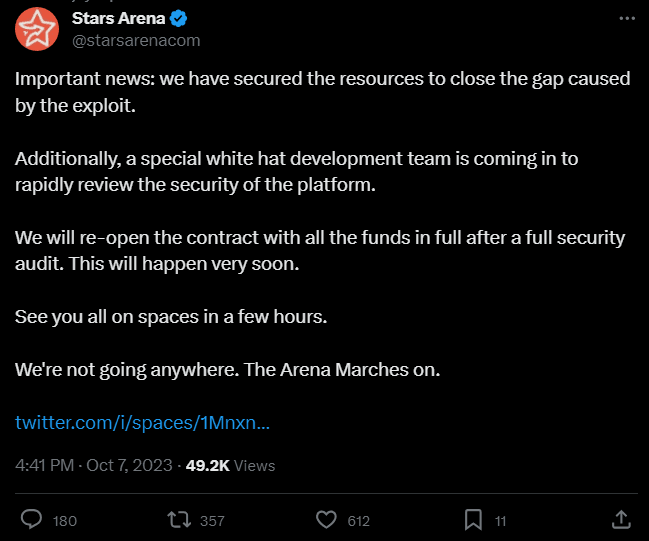Click the 612 likes count

pos(358,521)
